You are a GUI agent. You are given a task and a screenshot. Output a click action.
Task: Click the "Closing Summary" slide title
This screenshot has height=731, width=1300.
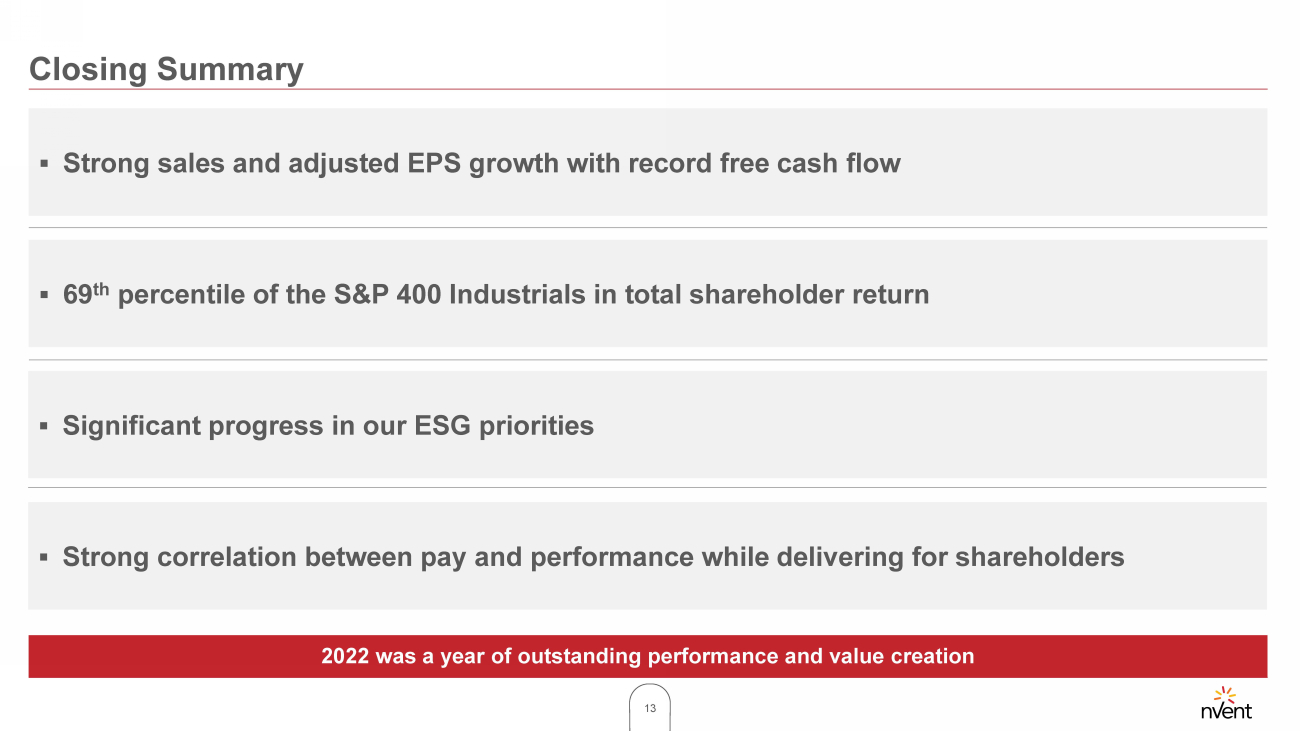pyautogui.click(x=166, y=69)
